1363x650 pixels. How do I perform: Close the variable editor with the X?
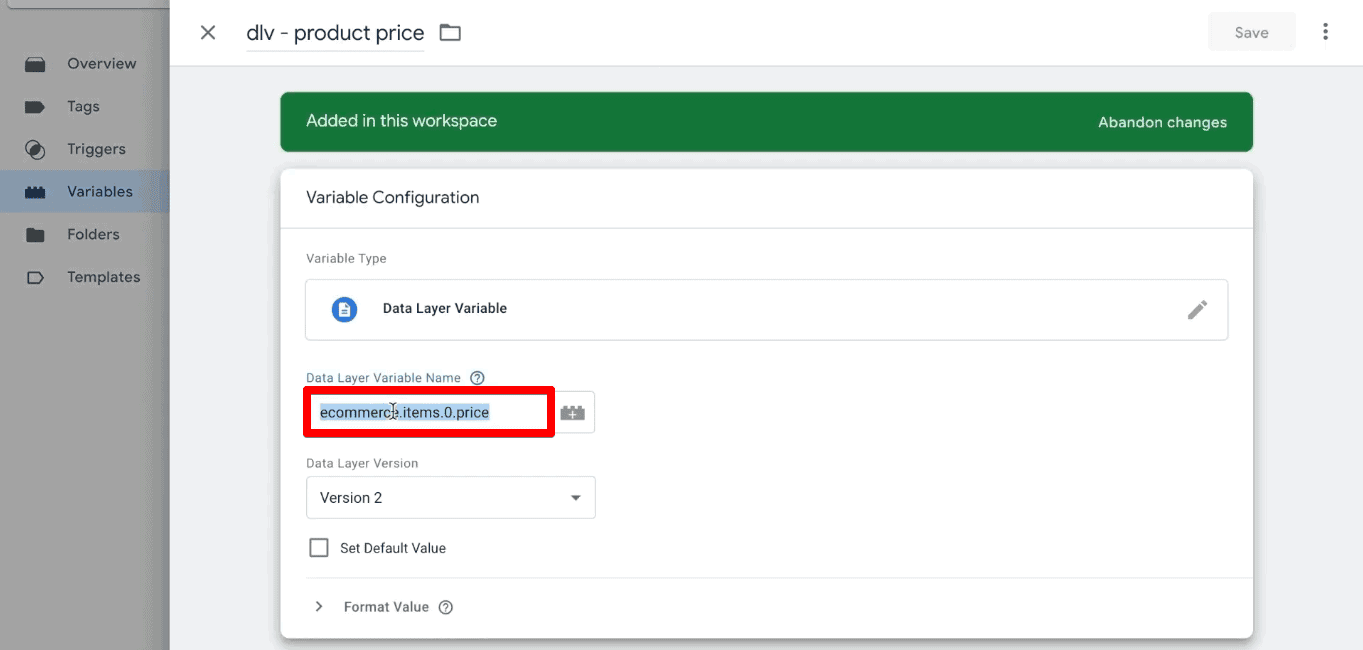pyautogui.click(x=208, y=32)
